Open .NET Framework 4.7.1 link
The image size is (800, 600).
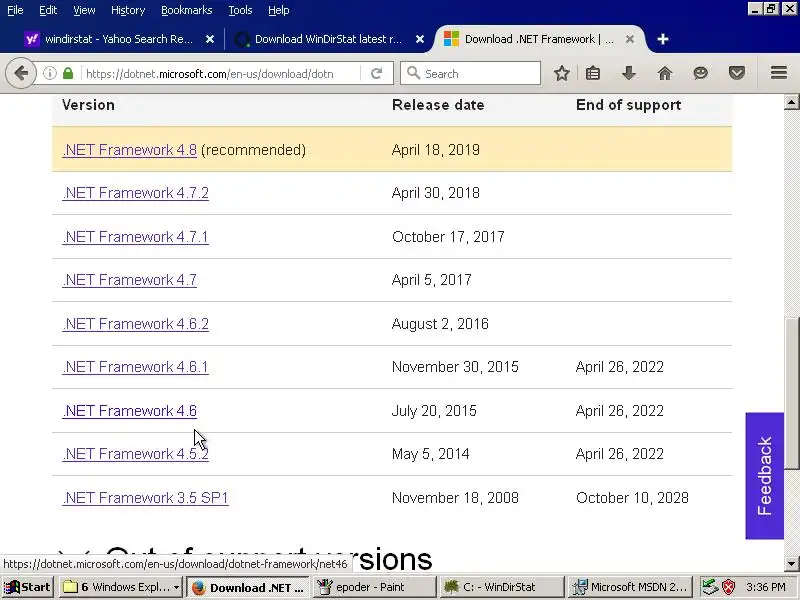point(135,237)
